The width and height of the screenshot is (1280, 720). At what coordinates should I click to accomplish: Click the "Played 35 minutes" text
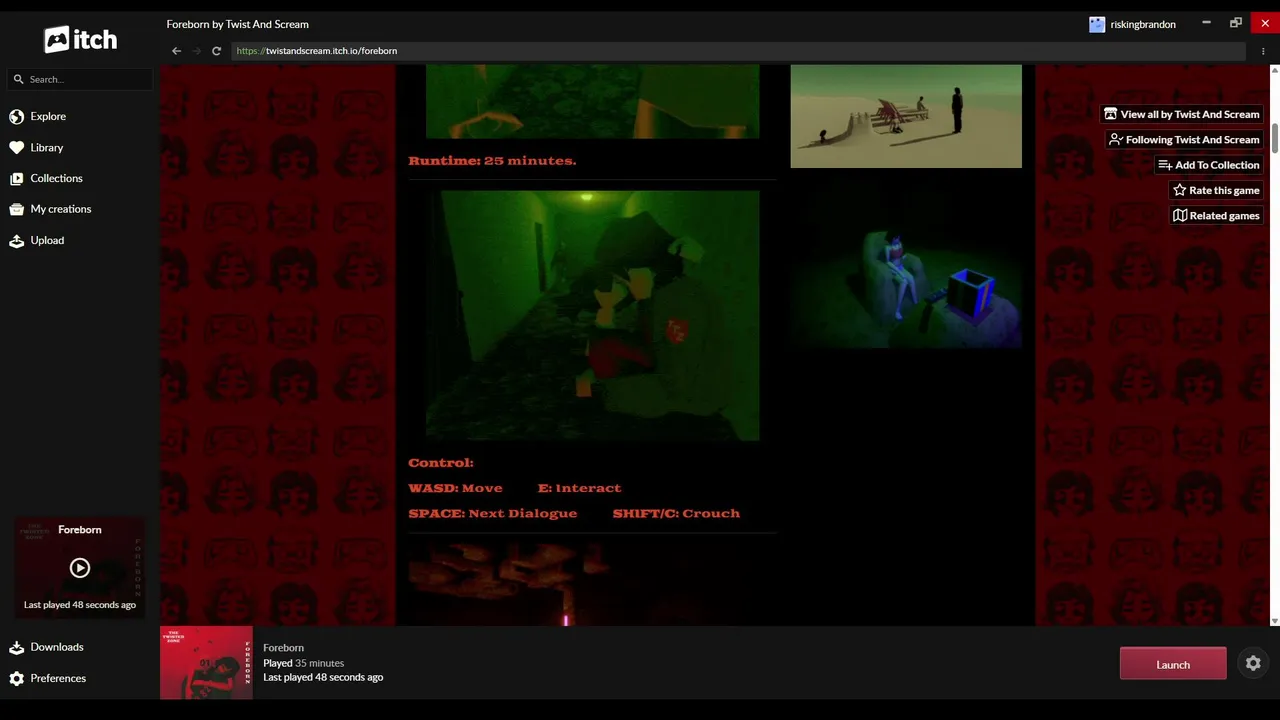click(303, 663)
